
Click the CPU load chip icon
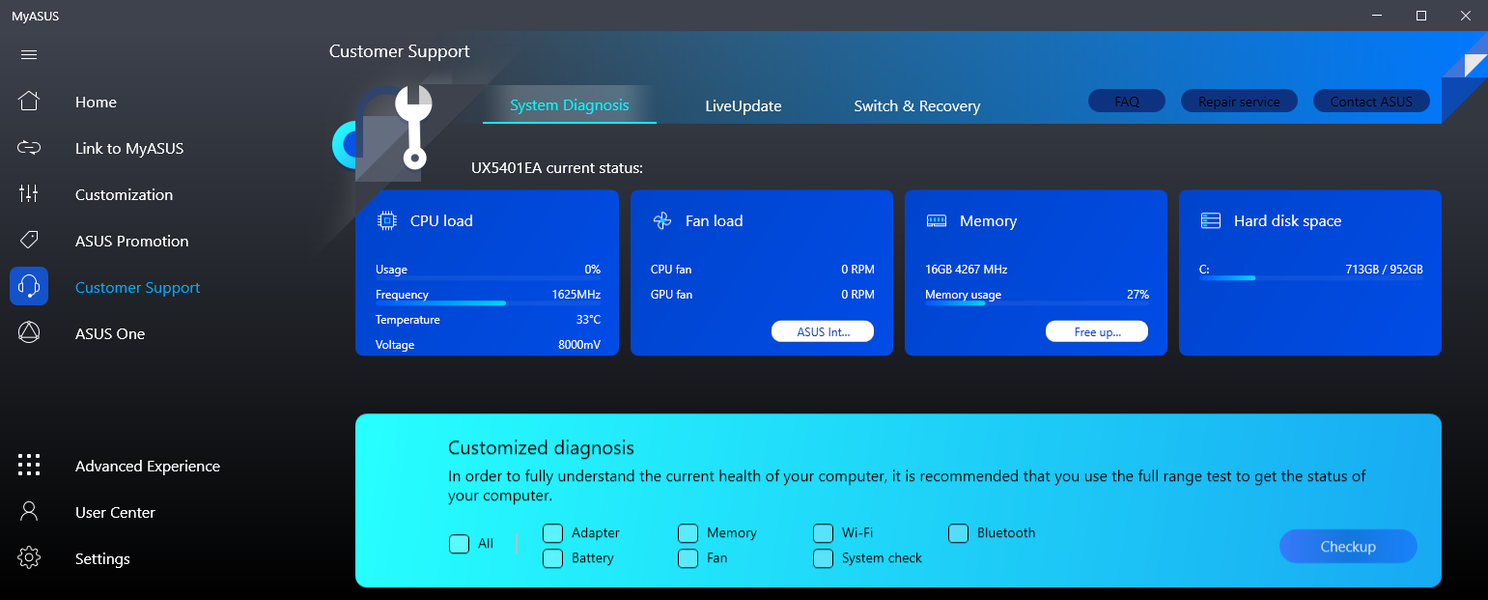(387, 221)
